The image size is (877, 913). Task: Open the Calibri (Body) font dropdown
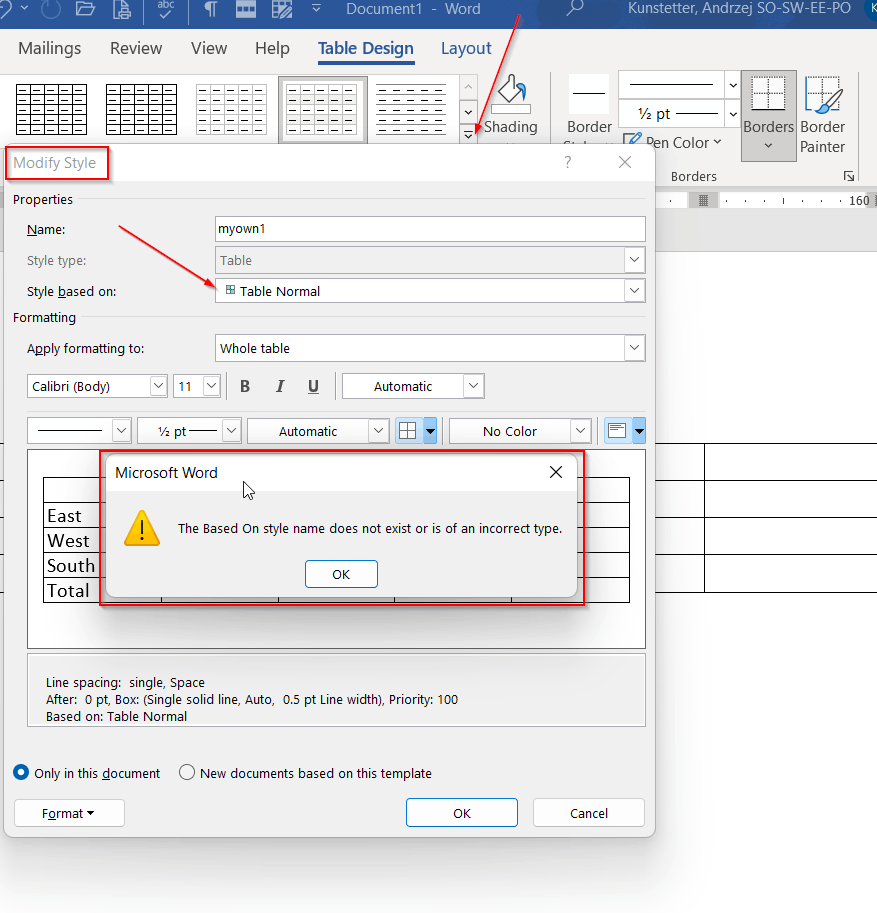click(x=158, y=386)
